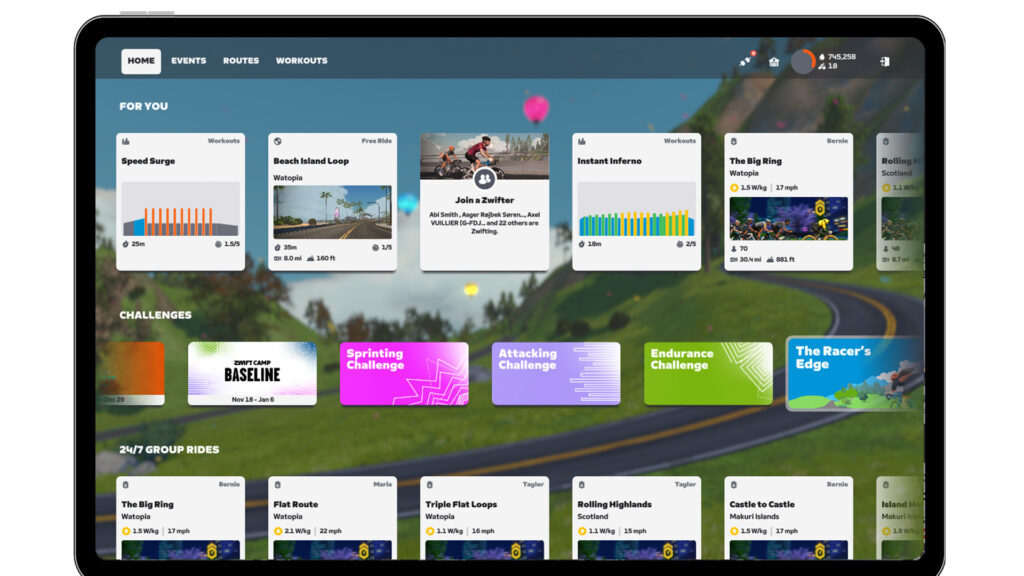The image size is (1024, 576).
Task: Select The Racer's Edge challenge card
Action: (x=855, y=374)
